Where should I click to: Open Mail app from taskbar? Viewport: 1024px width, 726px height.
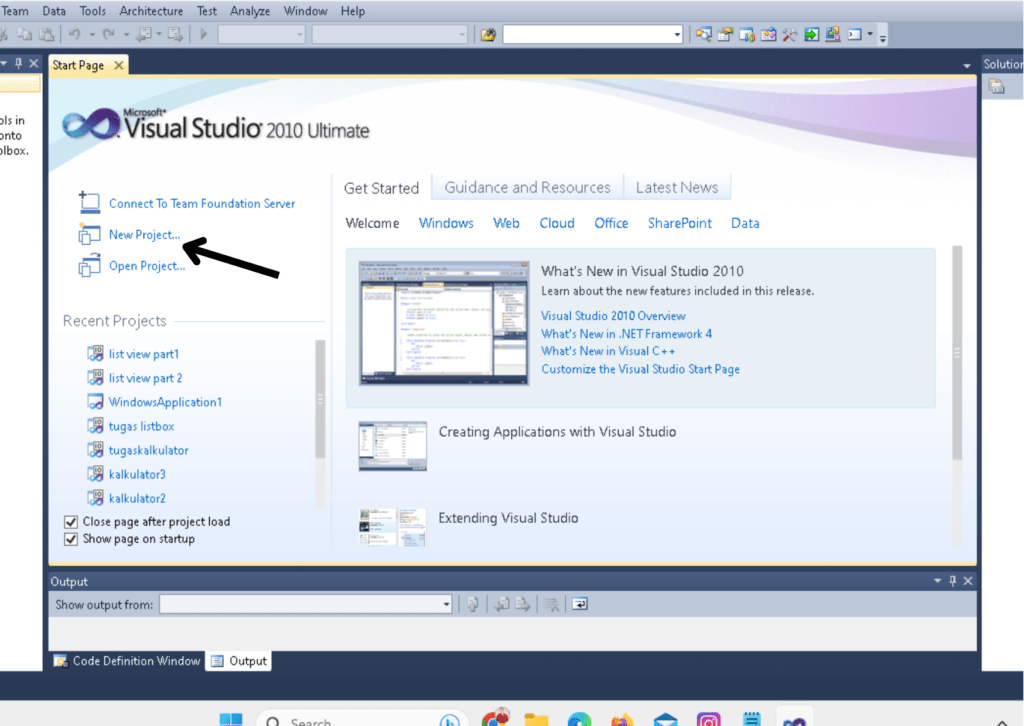pyautogui.click(x=665, y=719)
